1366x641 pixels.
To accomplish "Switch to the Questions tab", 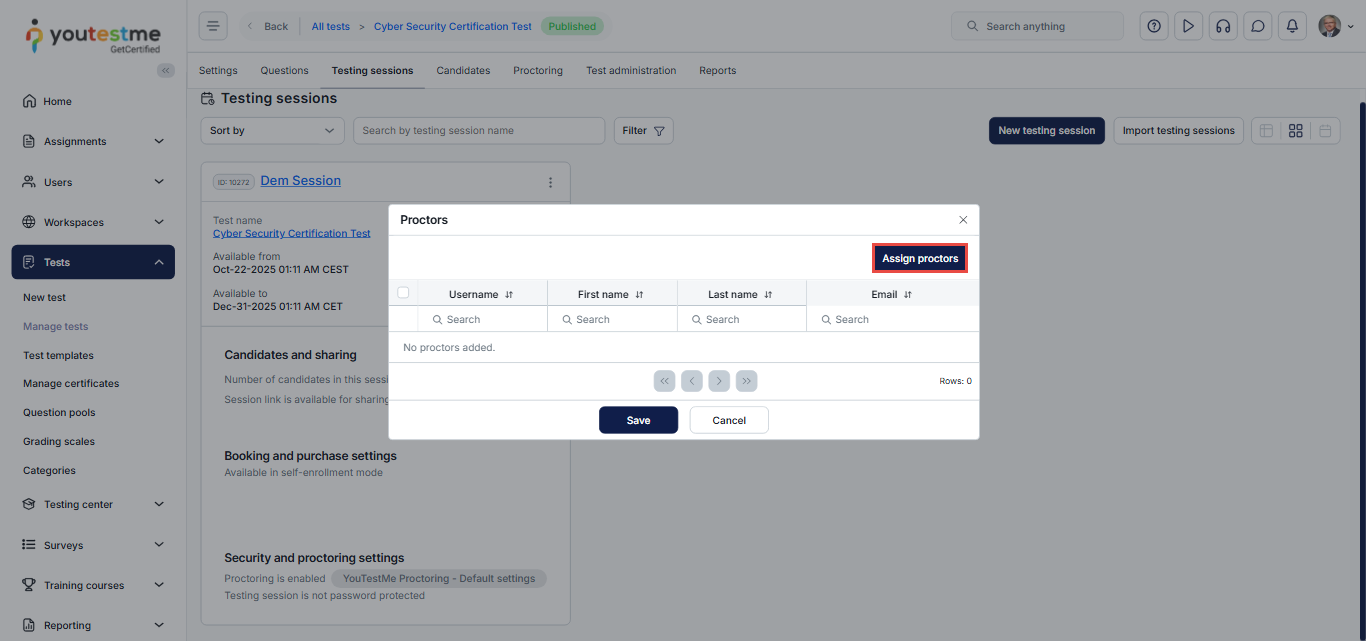I will [284, 71].
